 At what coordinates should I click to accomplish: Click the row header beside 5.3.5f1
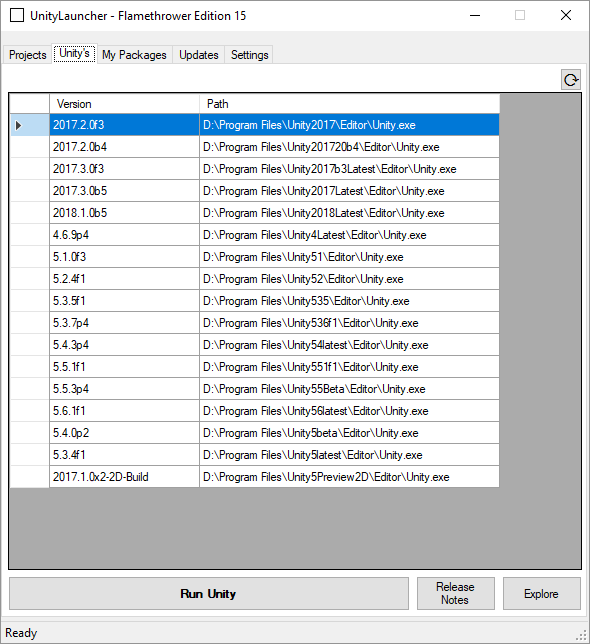click(x=30, y=301)
